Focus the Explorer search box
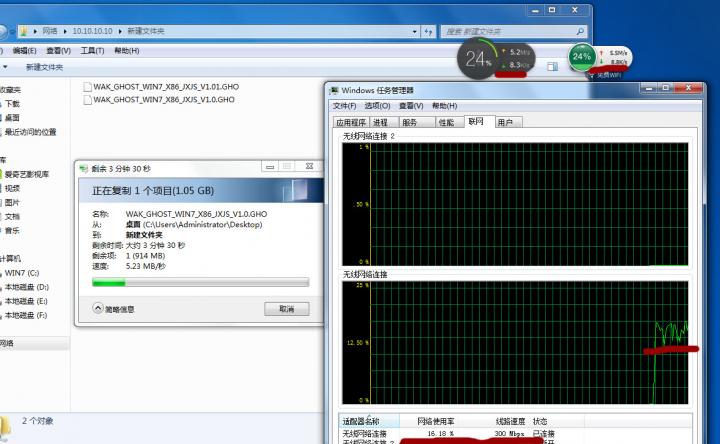Screen dimensions: 720x444 [513, 32]
